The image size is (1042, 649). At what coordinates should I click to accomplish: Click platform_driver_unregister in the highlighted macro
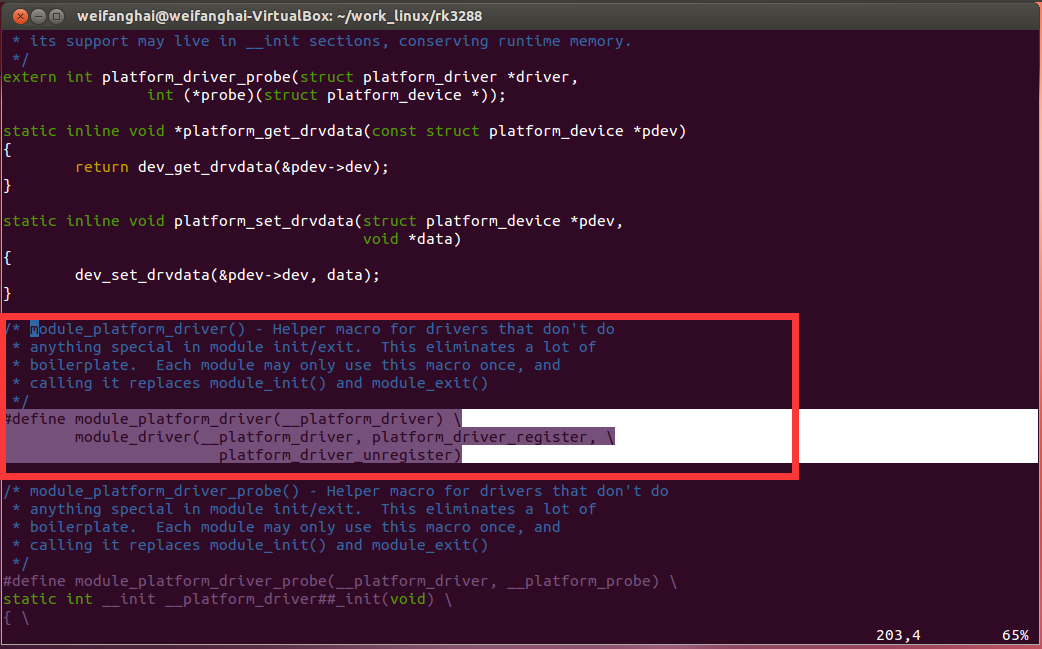tap(340, 455)
